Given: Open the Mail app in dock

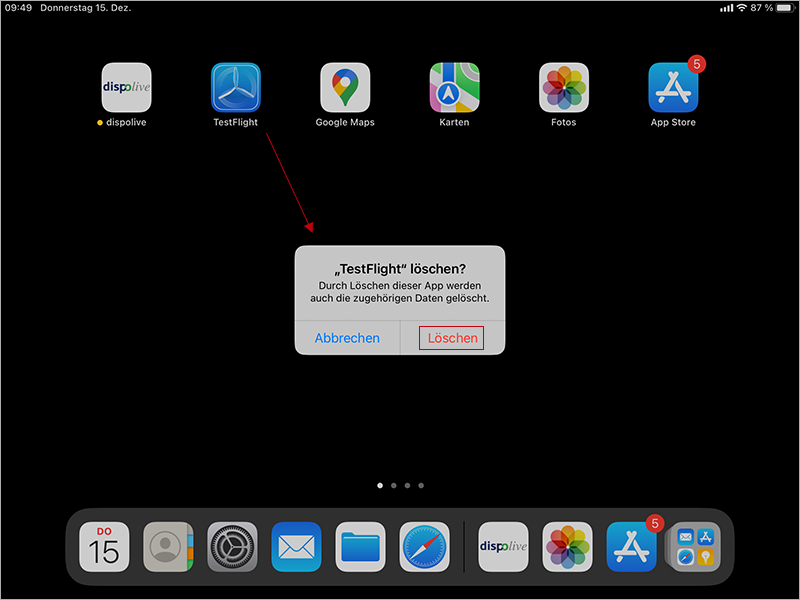Looking at the screenshot, I should 296,546.
